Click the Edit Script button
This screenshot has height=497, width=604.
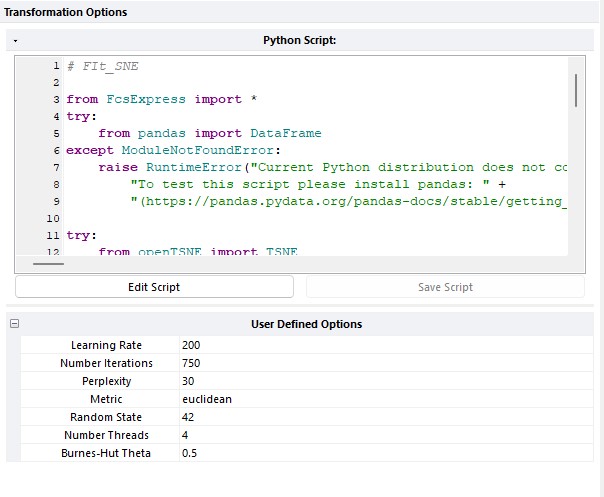pyautogui.click(x=154, y=287)
